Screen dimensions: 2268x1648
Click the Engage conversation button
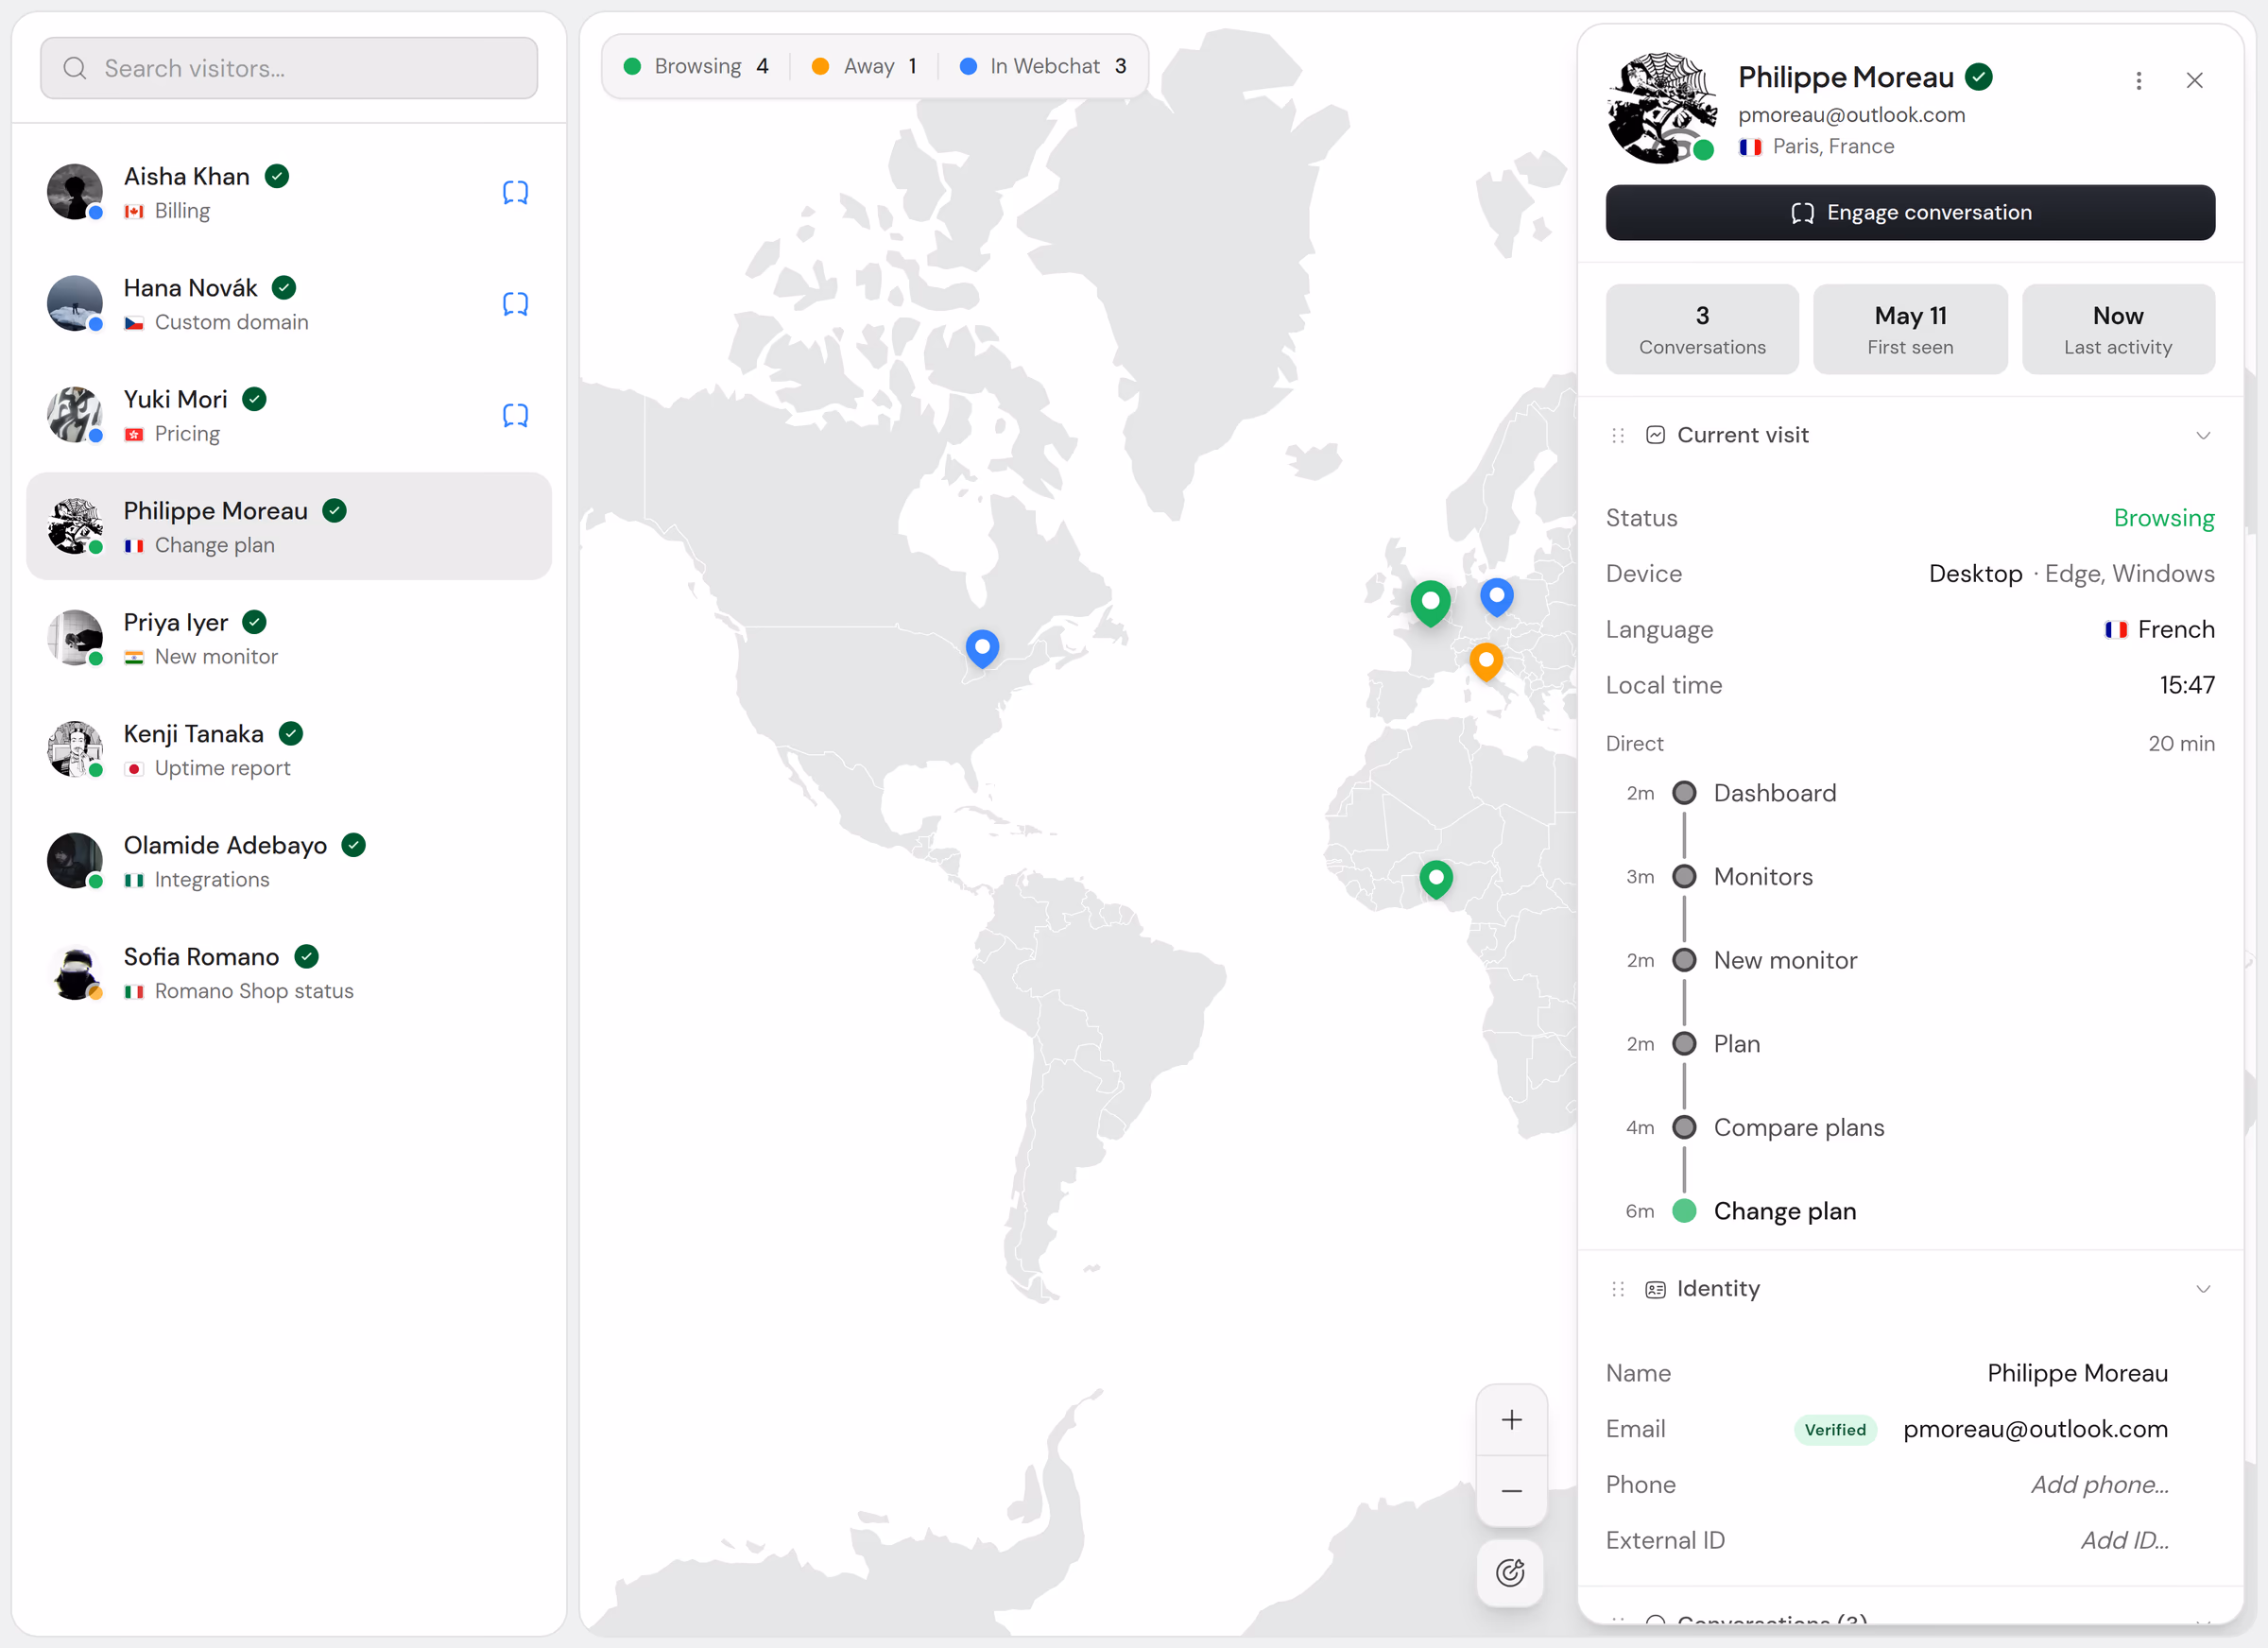click(x=1910, y=212)
